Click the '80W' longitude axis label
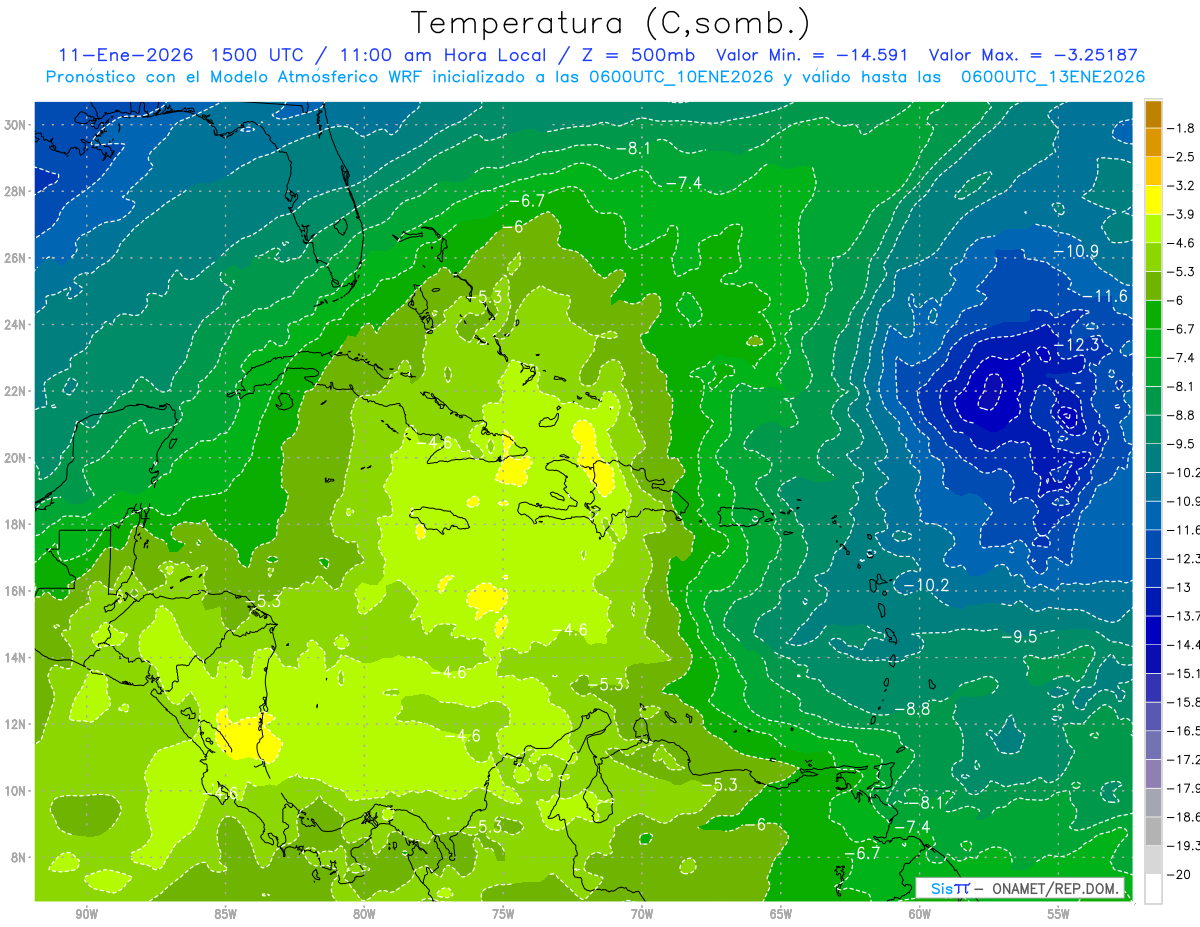The width and height of the screenshot is (1200, 927). pos(364,914)
